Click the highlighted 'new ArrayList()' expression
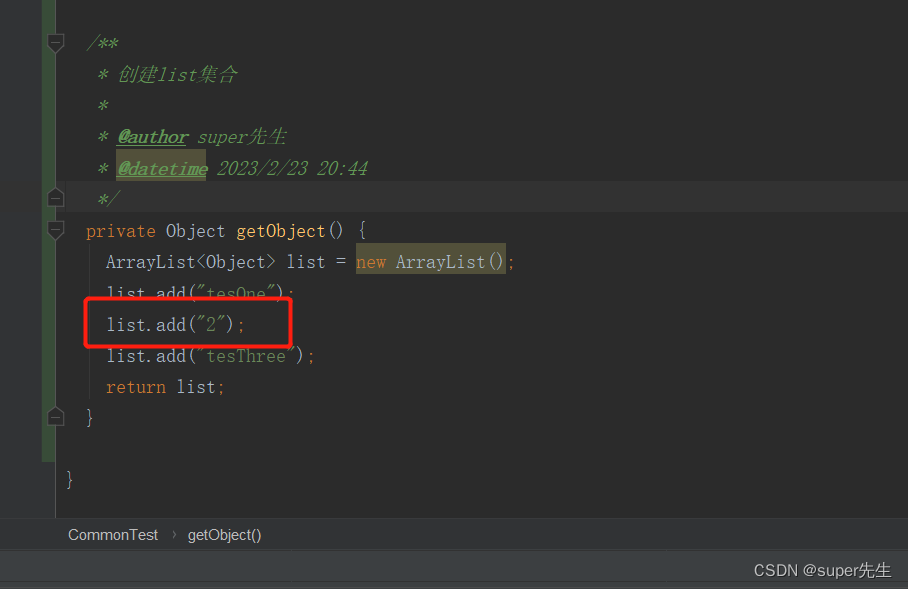Screen dimensions: 908x589 coord(430,262)
